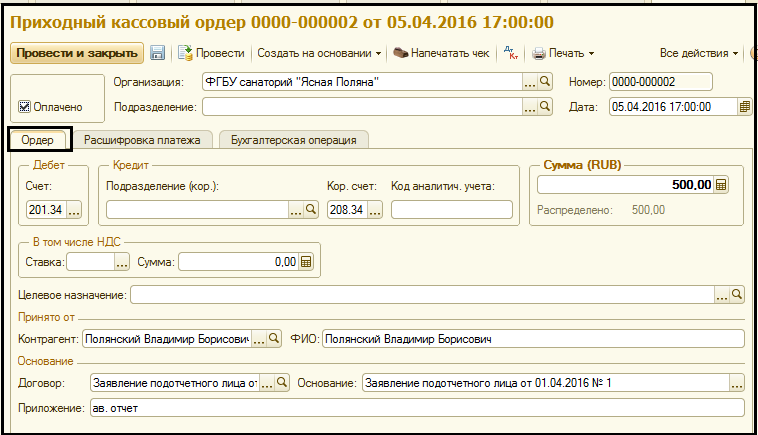Click into the Сумма (RUB) field 500,00

point(626,185)
